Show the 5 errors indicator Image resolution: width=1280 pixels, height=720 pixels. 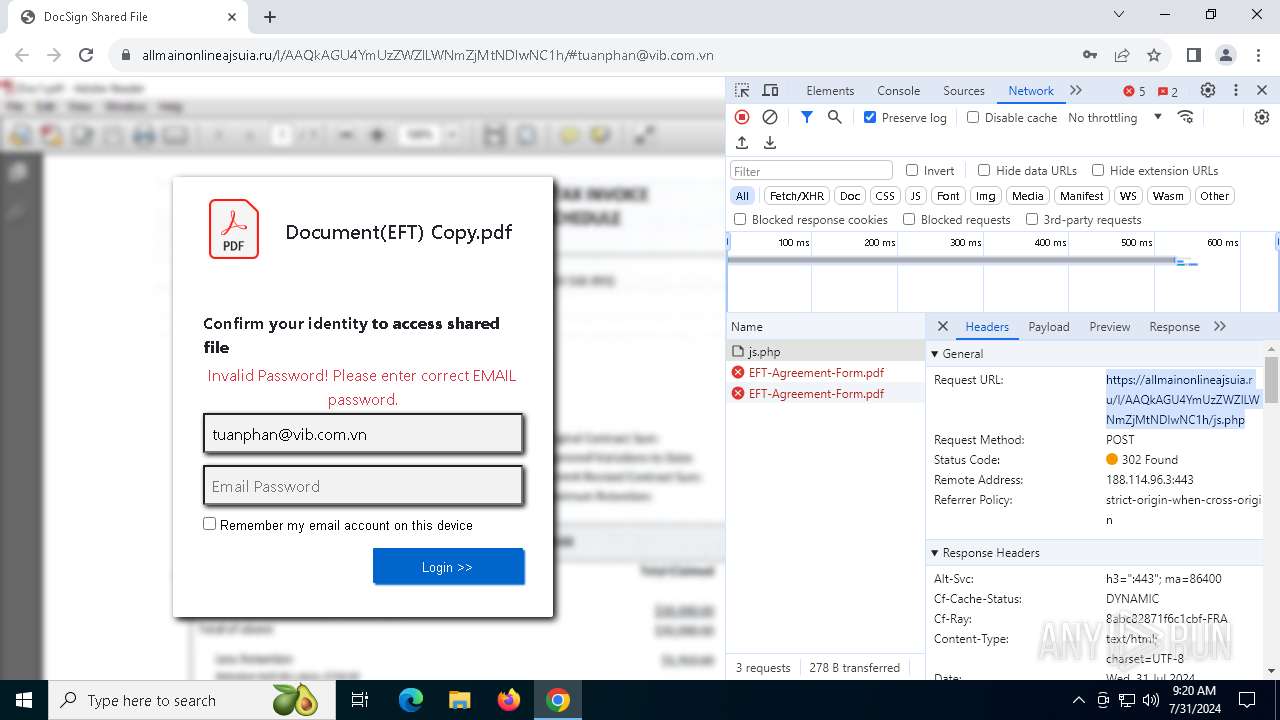[1134, 91]
